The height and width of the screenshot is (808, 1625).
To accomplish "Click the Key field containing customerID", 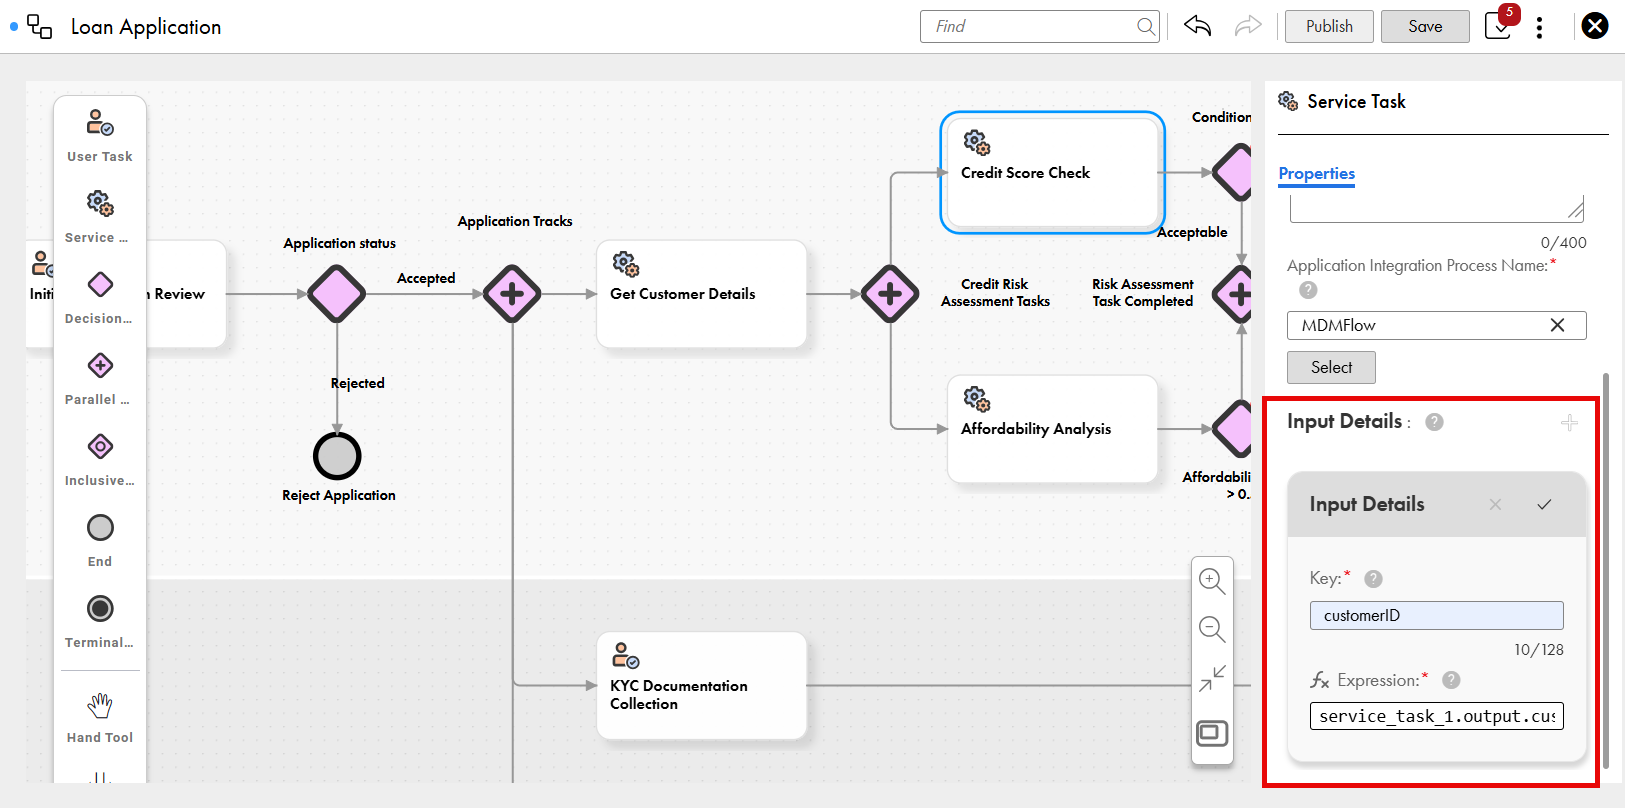I will point(1436,615).
